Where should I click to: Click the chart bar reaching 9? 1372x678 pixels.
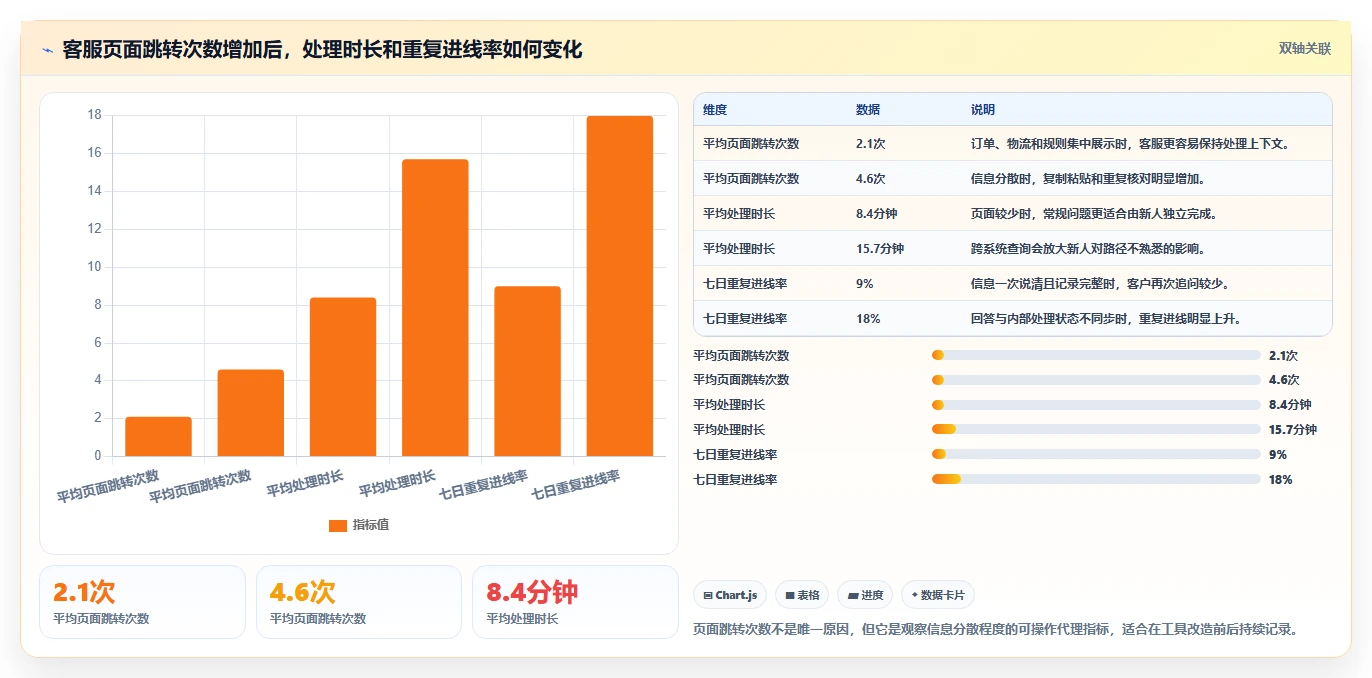click(528, 371)
